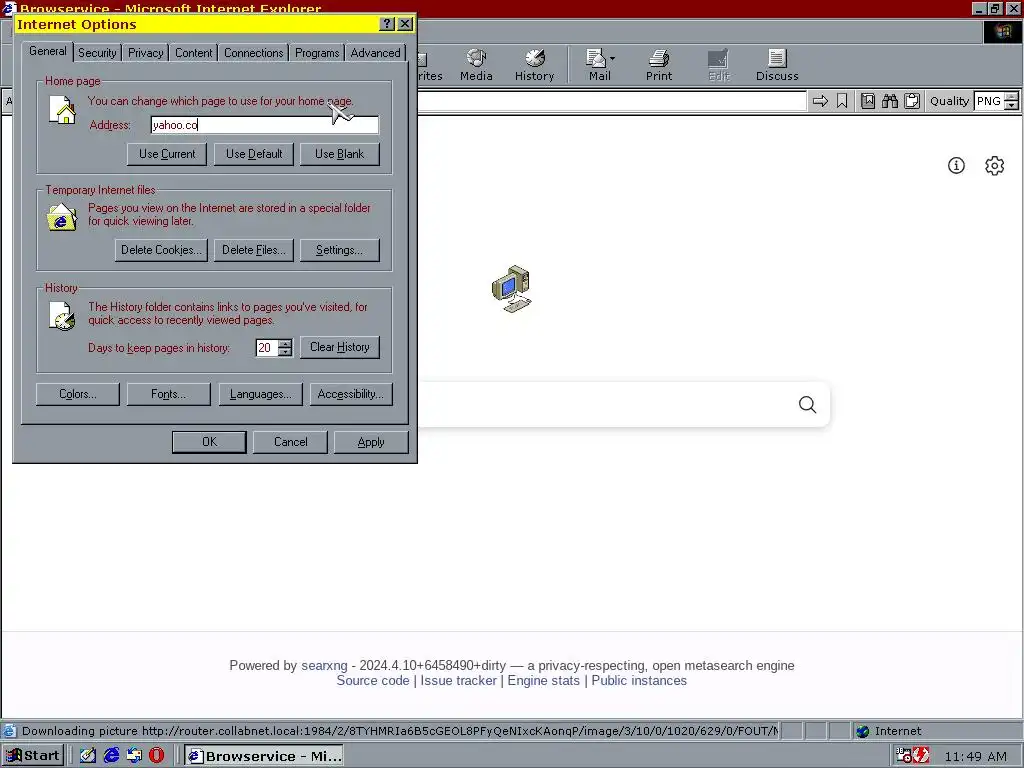Click the Show Desktop quick launch icon
The image size is (1024, 768).
(88, 756)
